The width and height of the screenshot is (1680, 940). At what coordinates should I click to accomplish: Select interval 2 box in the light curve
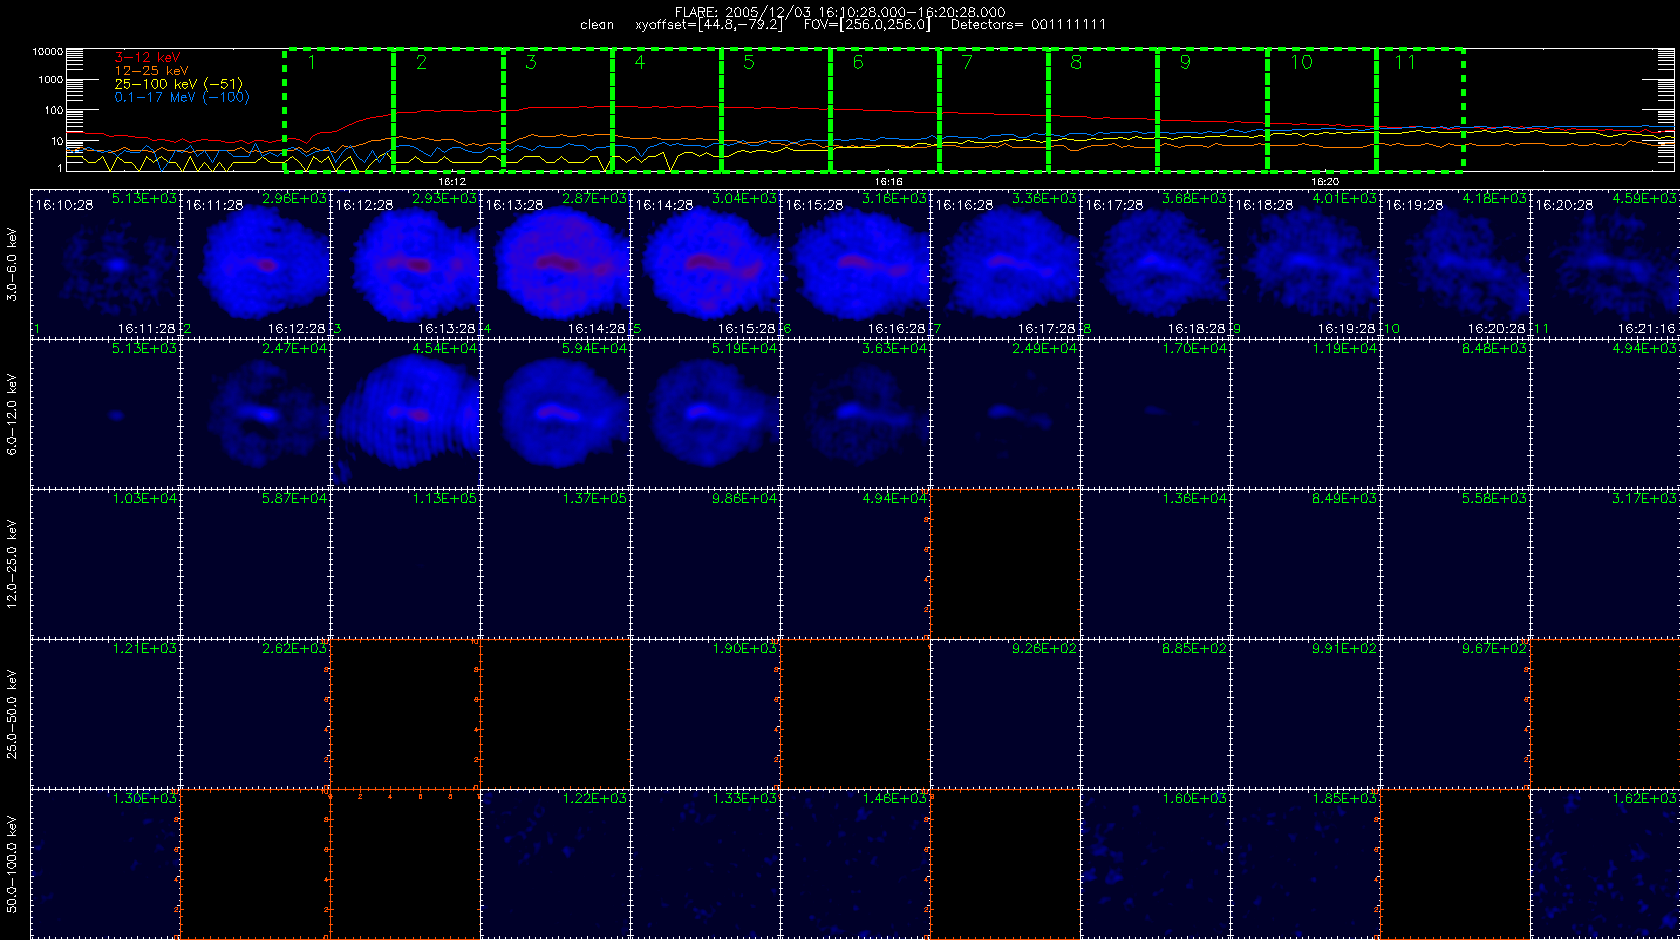point(448,110)
